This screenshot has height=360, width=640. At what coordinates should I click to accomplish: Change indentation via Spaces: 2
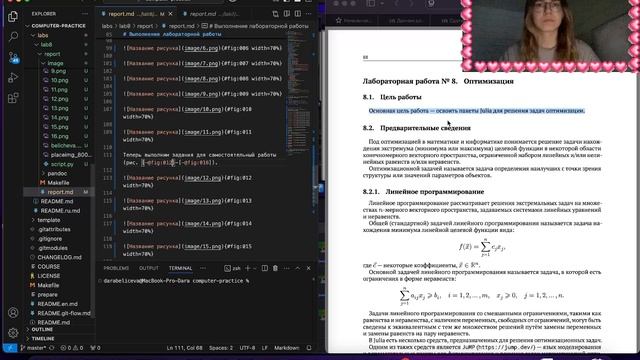pyautogui.click(x=221, y=348)
